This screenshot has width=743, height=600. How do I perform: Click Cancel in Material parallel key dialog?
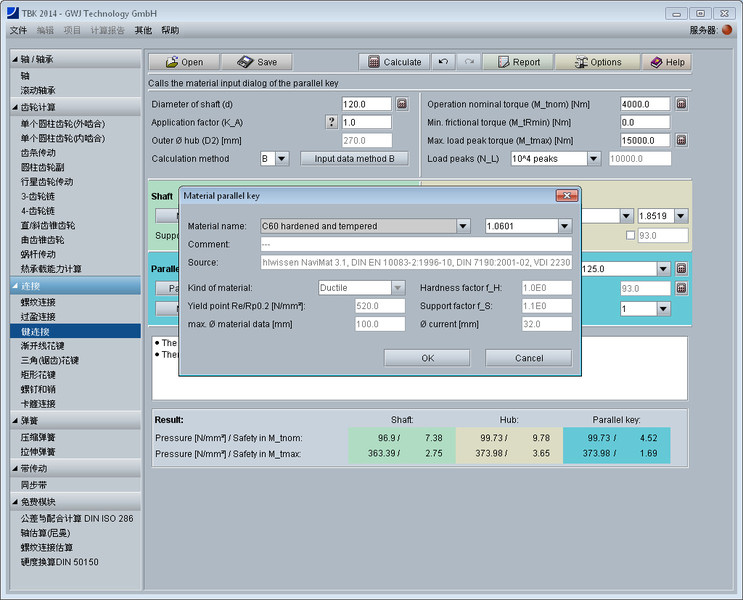pos(528,358)
